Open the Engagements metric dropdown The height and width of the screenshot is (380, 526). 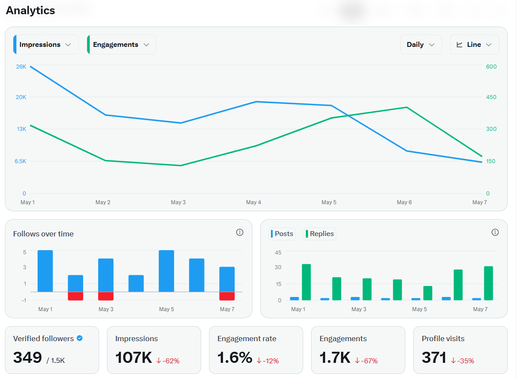(x=121, y=45)
